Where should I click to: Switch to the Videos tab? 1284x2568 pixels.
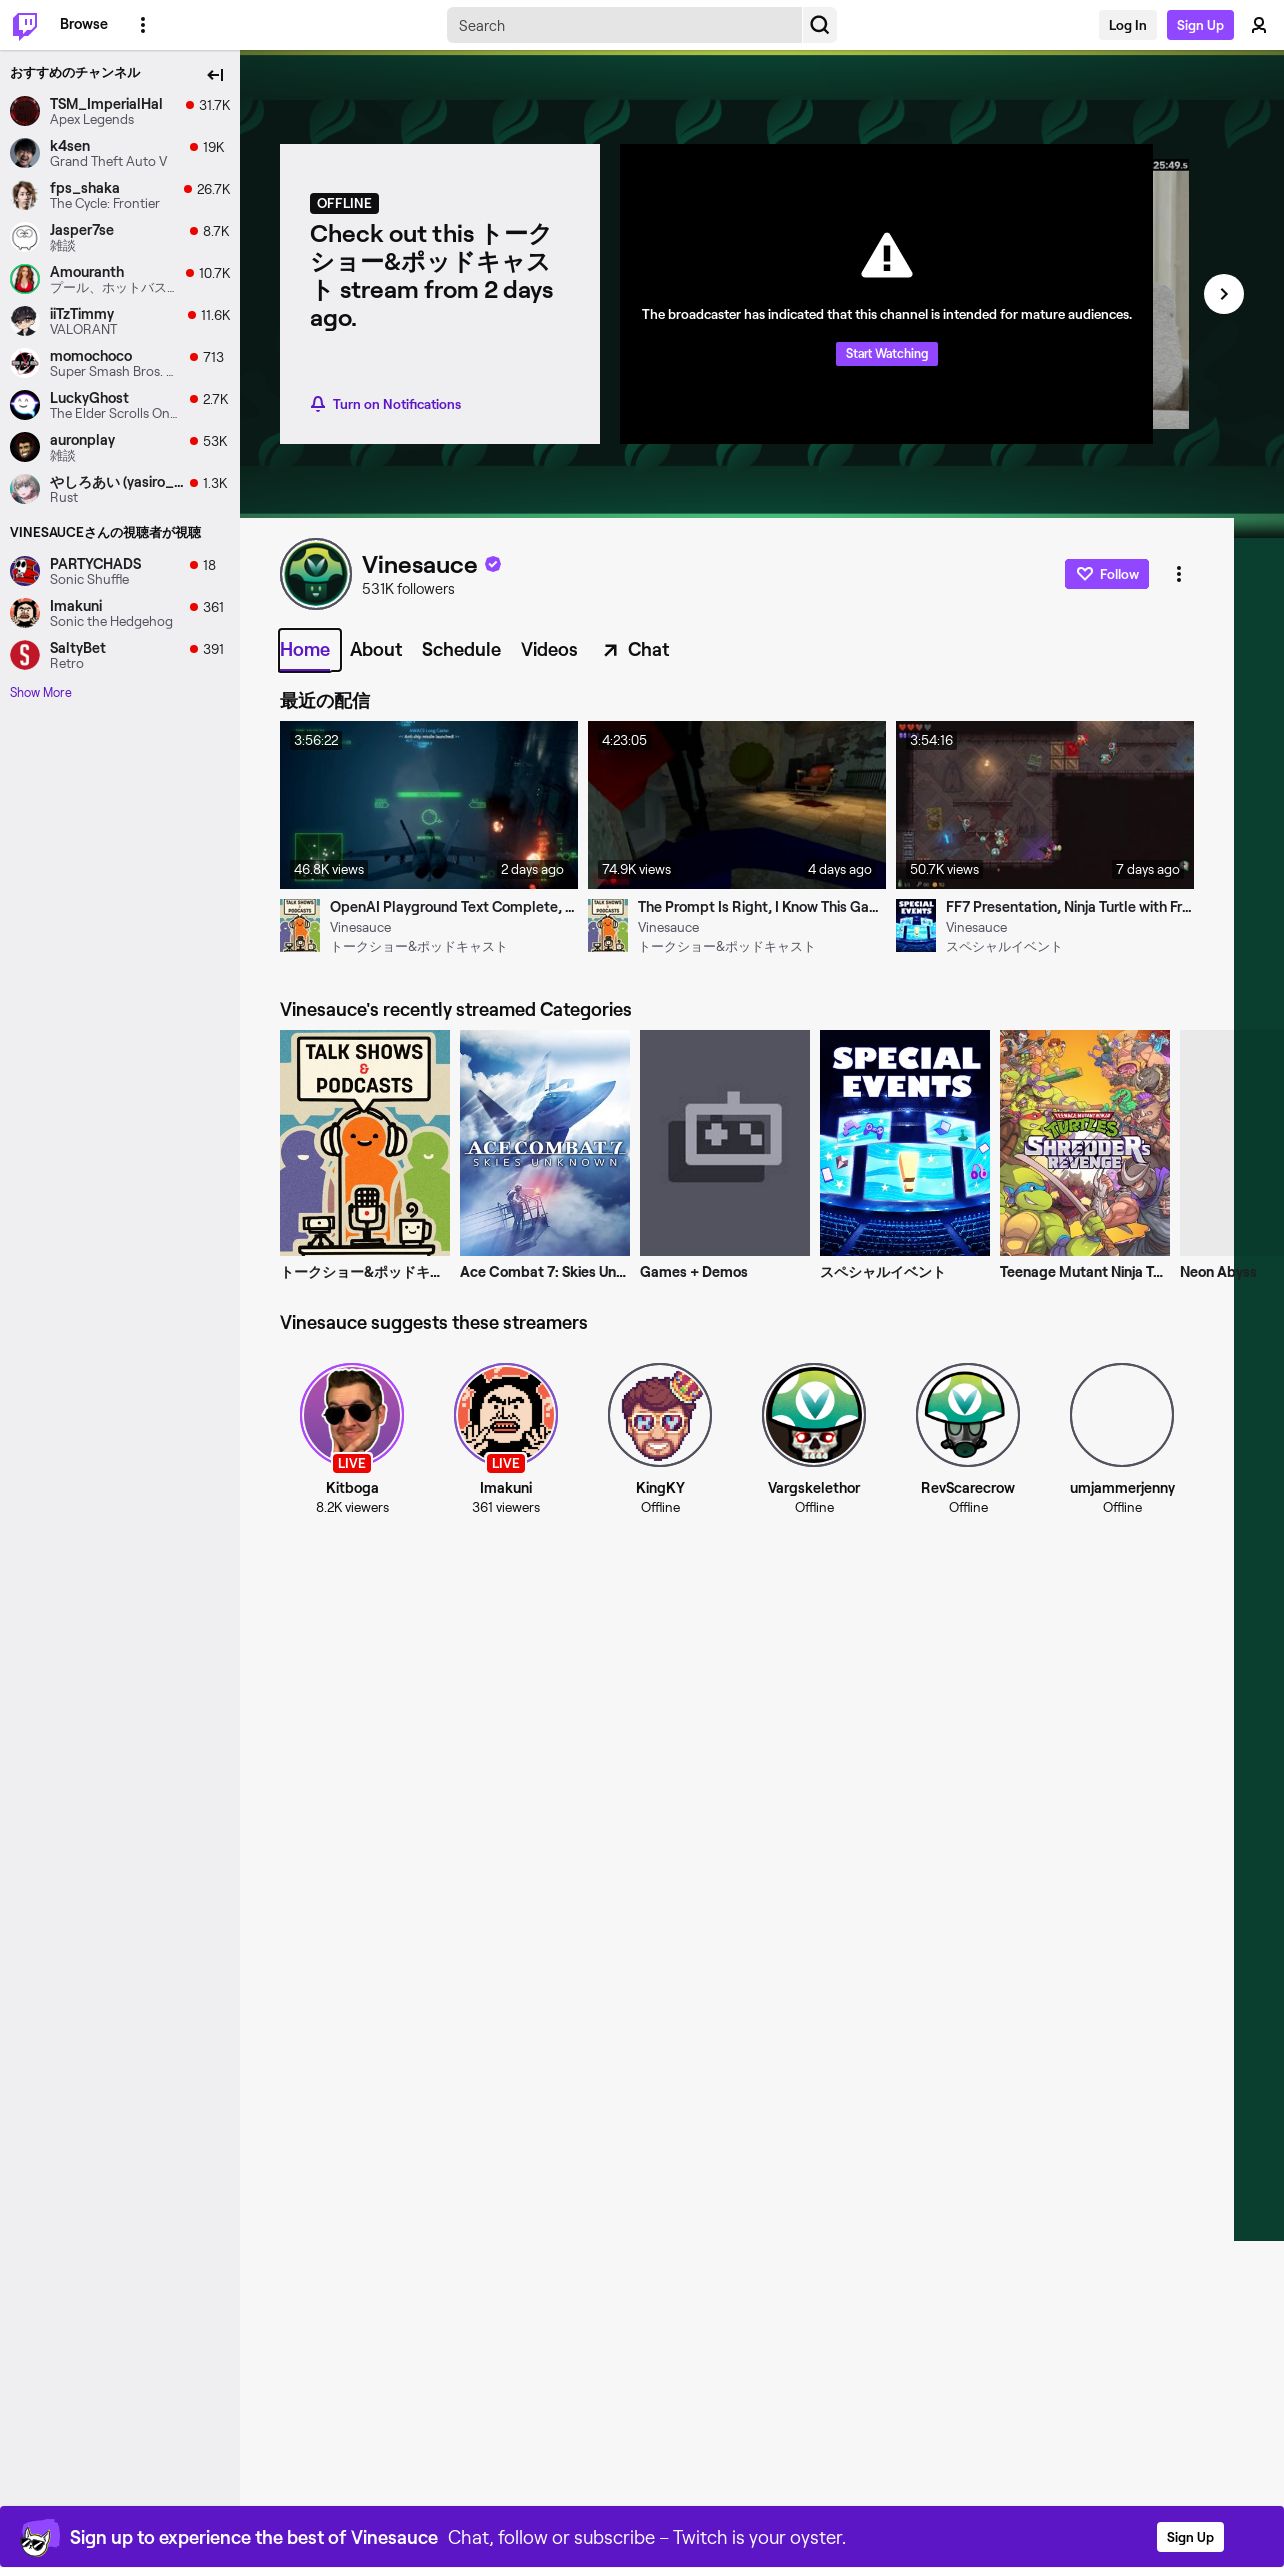click(549, 650)
